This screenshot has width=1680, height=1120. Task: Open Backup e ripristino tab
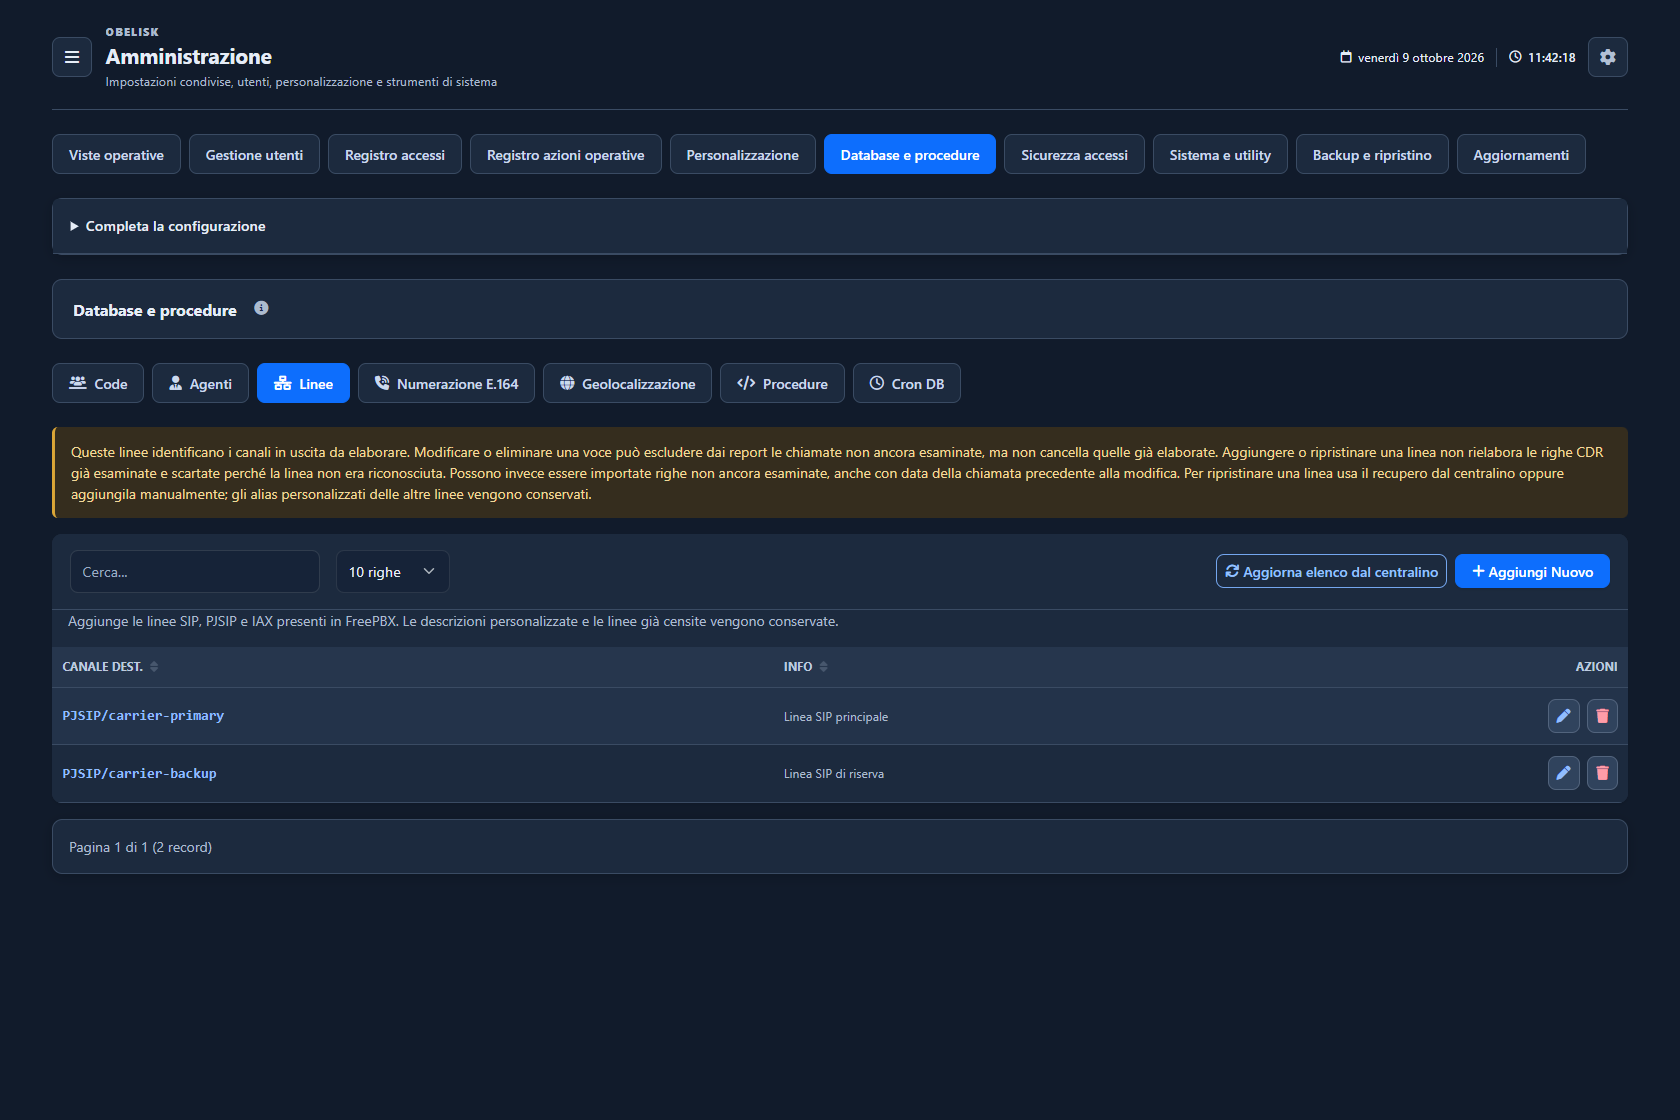click(x=1372, y=154)
